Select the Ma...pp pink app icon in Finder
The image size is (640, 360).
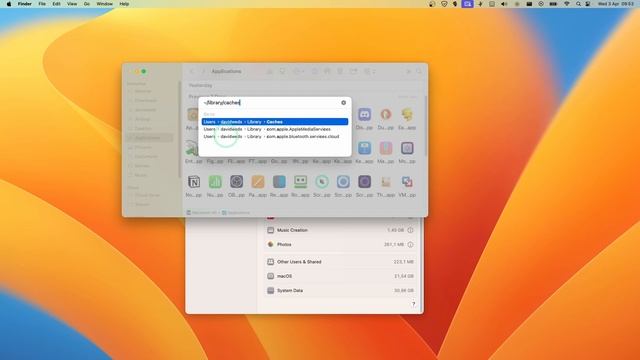[x=386, y=148]
